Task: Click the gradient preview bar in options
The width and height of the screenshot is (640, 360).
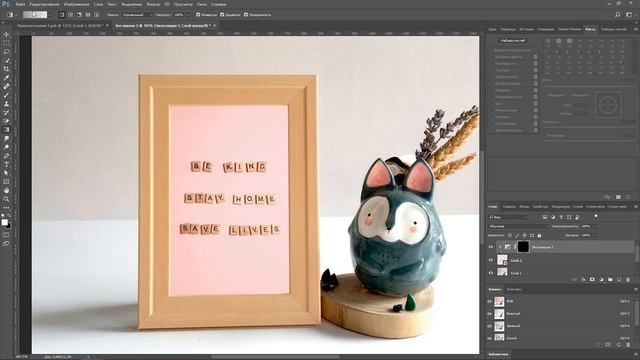Action: (x=35, y=15)
